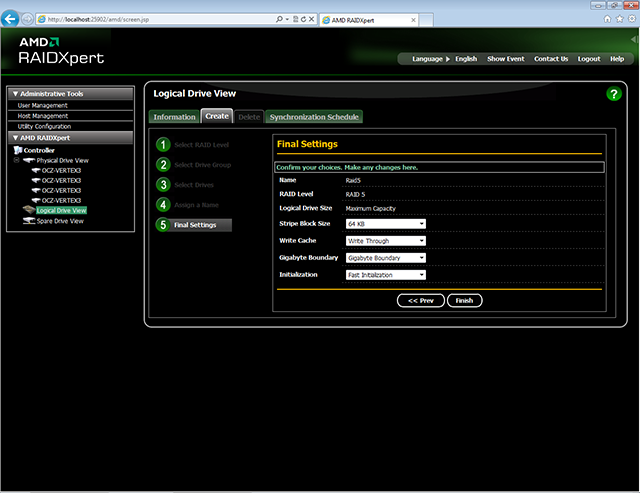The height and width of the screenshot is (493, 640).
Task: Click Logout in top menu
Action: click(x=589, y=59)
